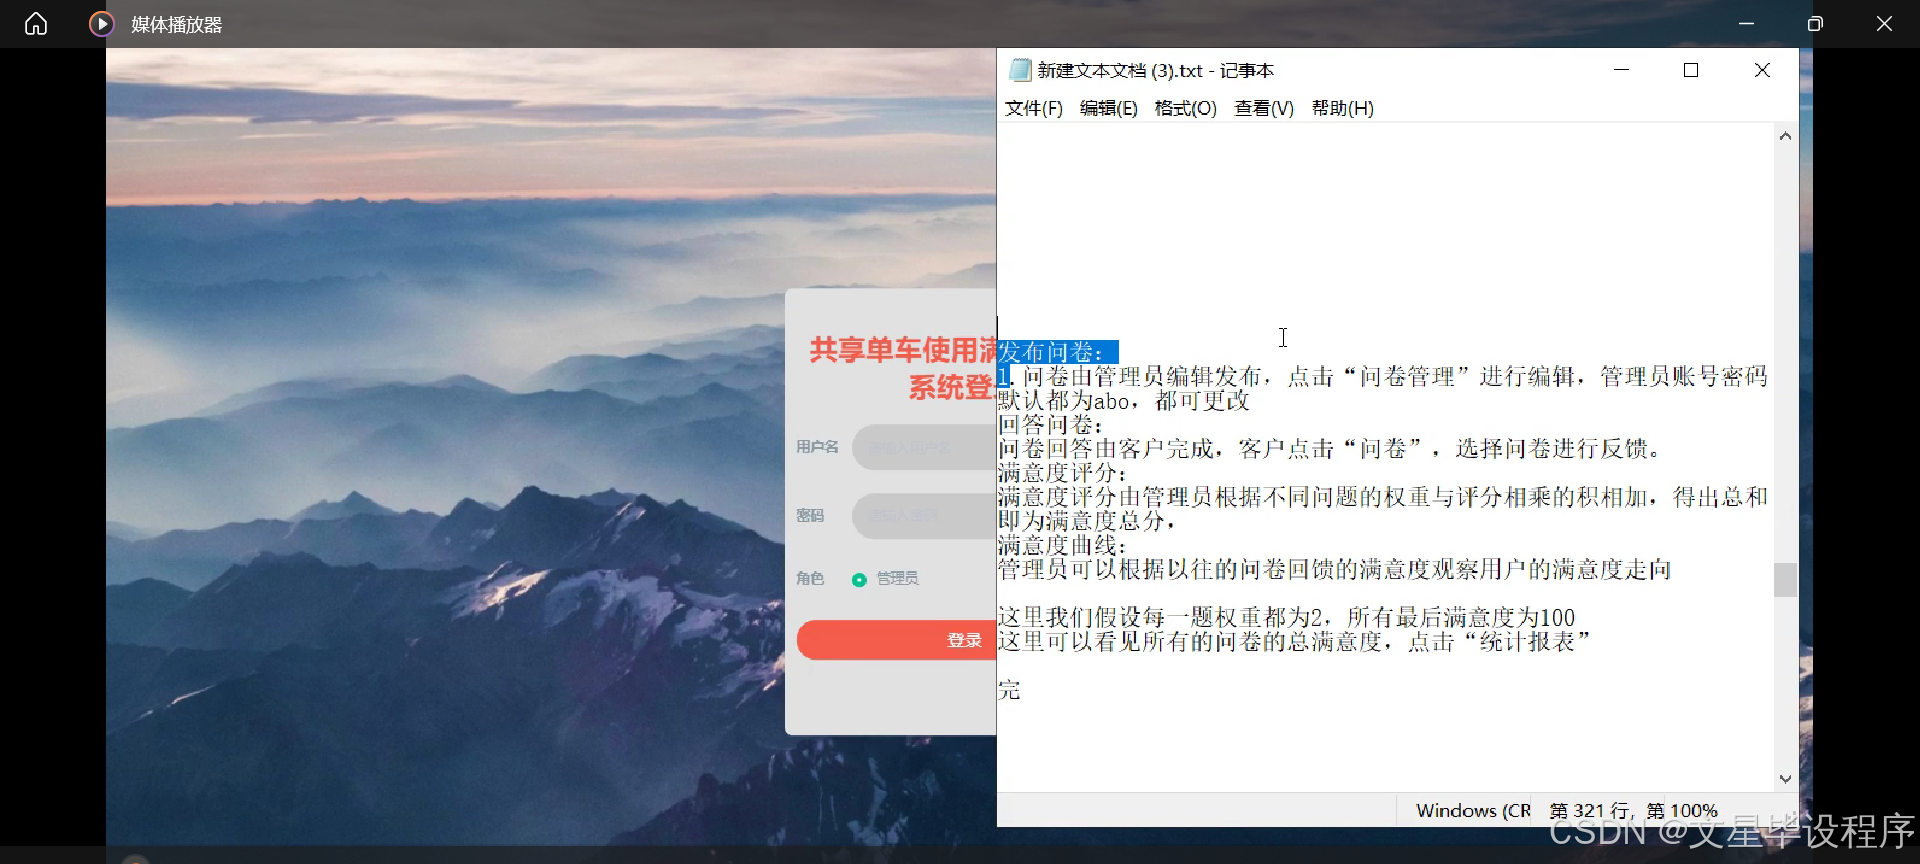1920x864 pixels.
Task: Click line starting 管理员可以根据以往的问卷
Action: click(1334, 570)
